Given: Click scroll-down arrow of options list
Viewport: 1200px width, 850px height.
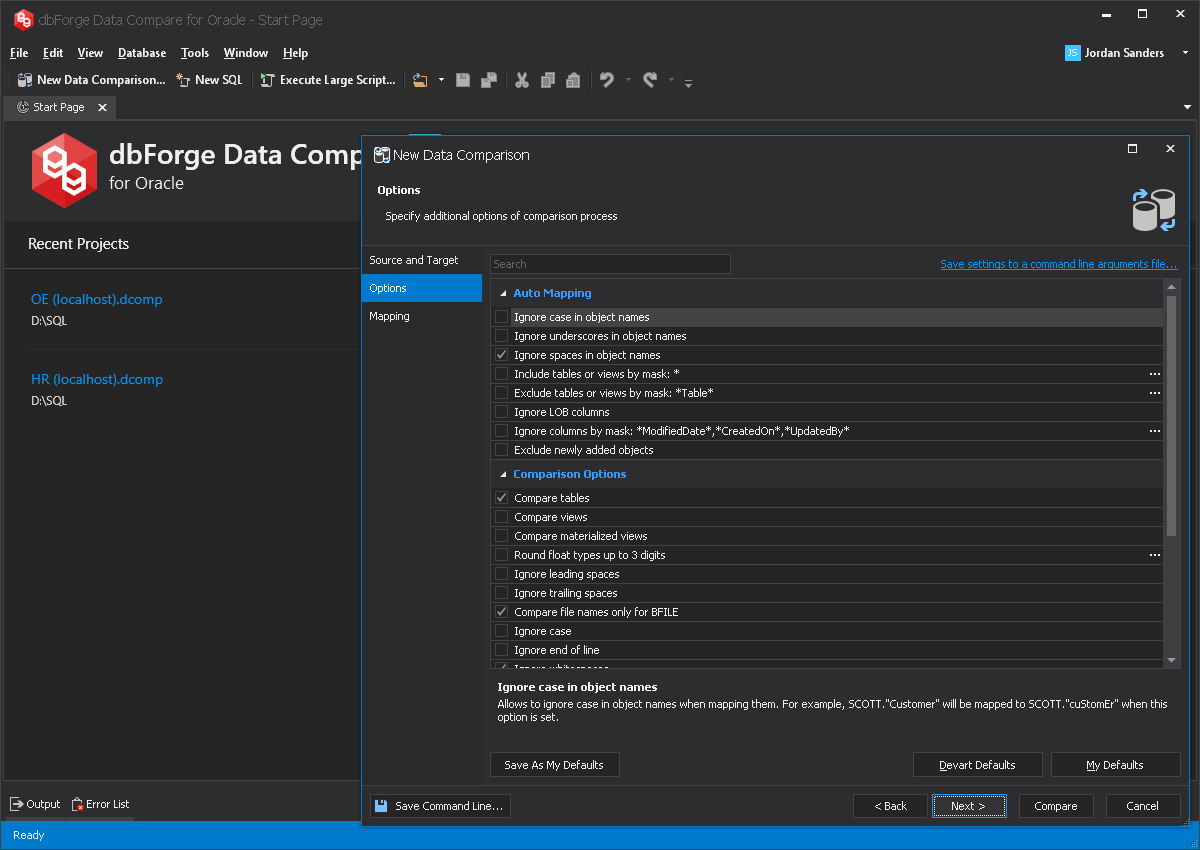Looking at the screenshot, I should [1172, 660].
